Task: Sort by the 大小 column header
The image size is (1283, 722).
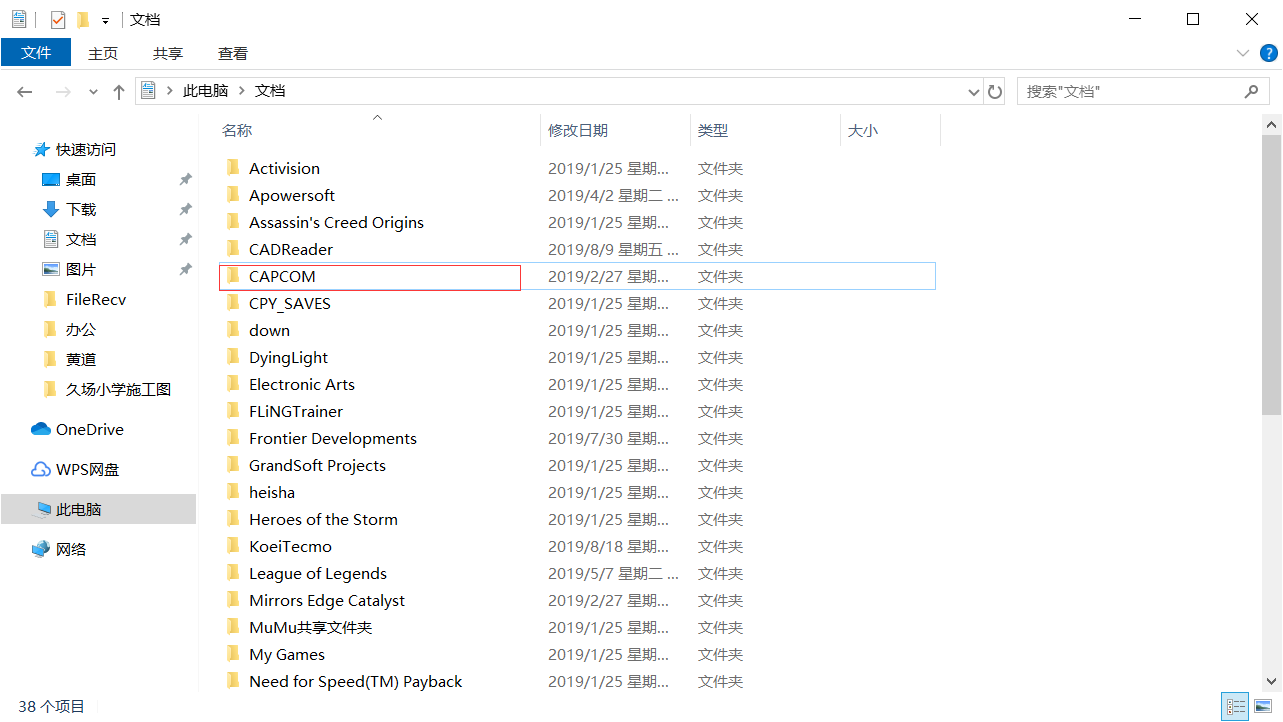Action: pyautogui.click(x=863, y=130)
